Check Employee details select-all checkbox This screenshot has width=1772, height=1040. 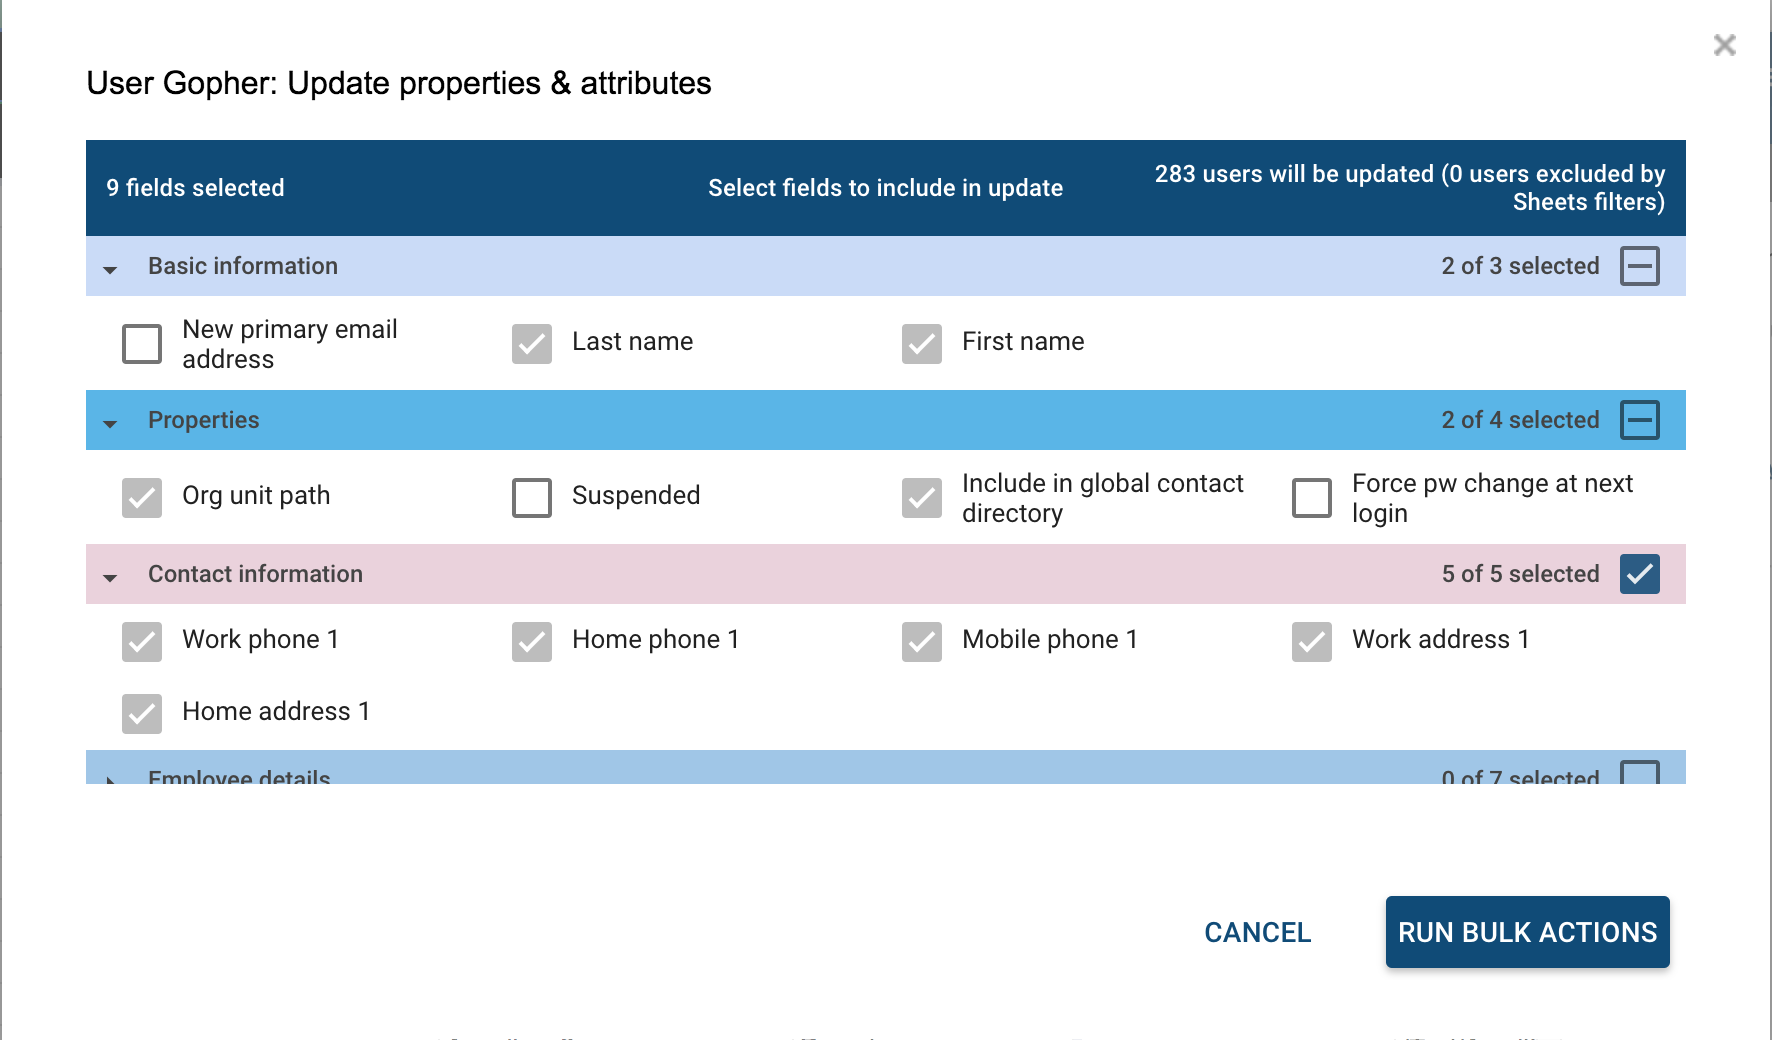pyautogui.click(x=1639, y=774)
